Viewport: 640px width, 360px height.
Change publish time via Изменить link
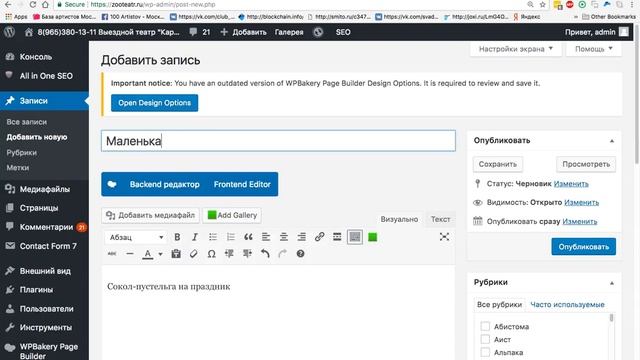tap(580, 221)
